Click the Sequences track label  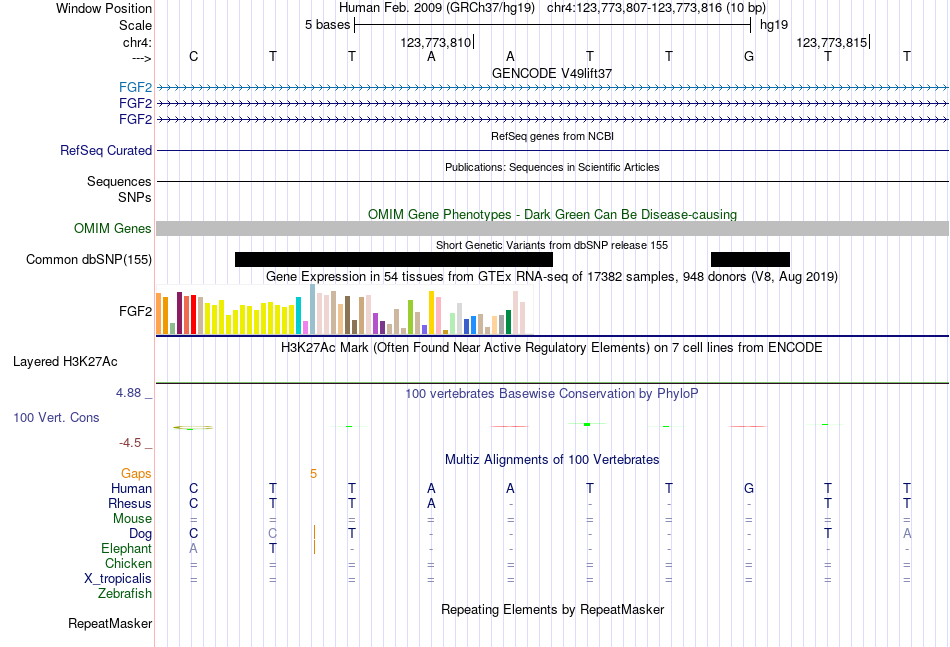coord(119,181)
